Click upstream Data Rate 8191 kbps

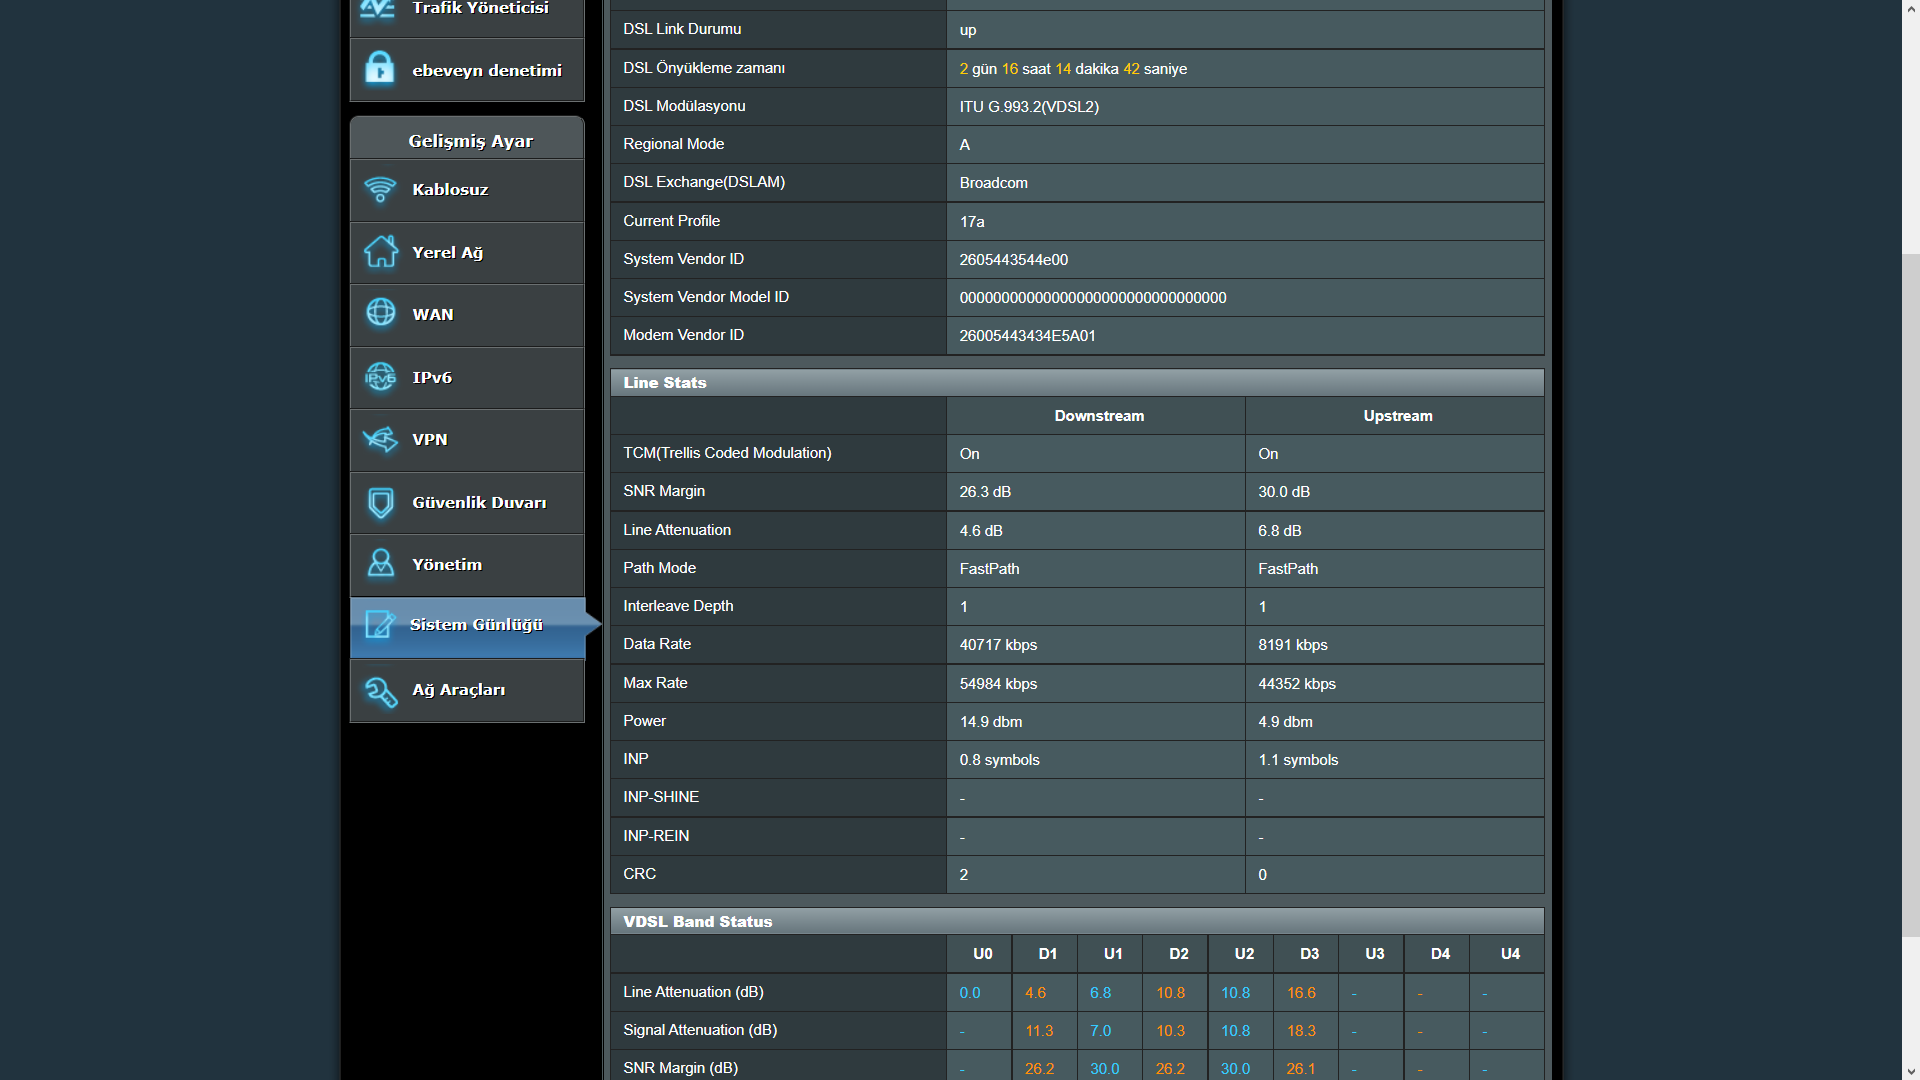pyautogui.click(x=1292, y=645)
